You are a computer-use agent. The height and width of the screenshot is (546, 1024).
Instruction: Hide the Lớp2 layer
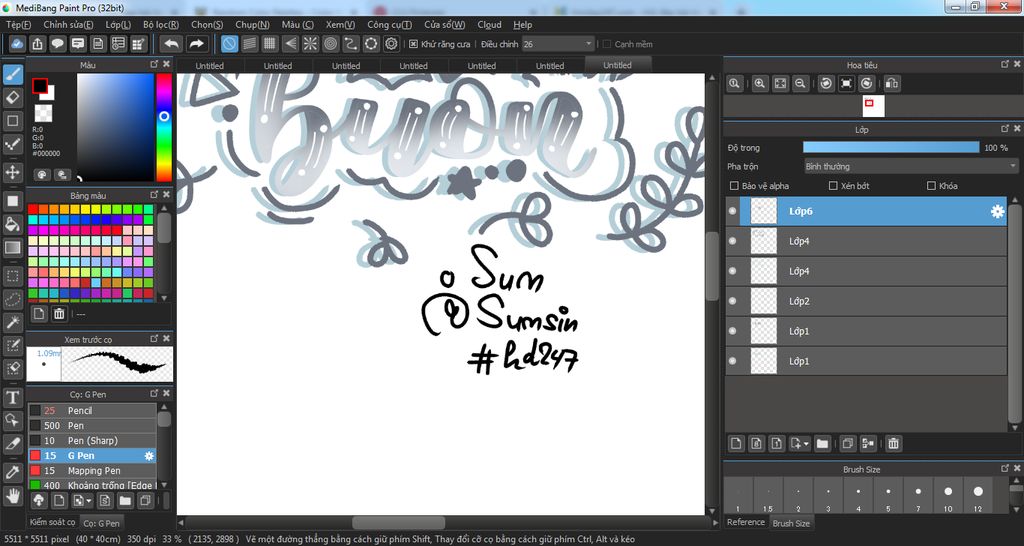[x=732, y=301]
